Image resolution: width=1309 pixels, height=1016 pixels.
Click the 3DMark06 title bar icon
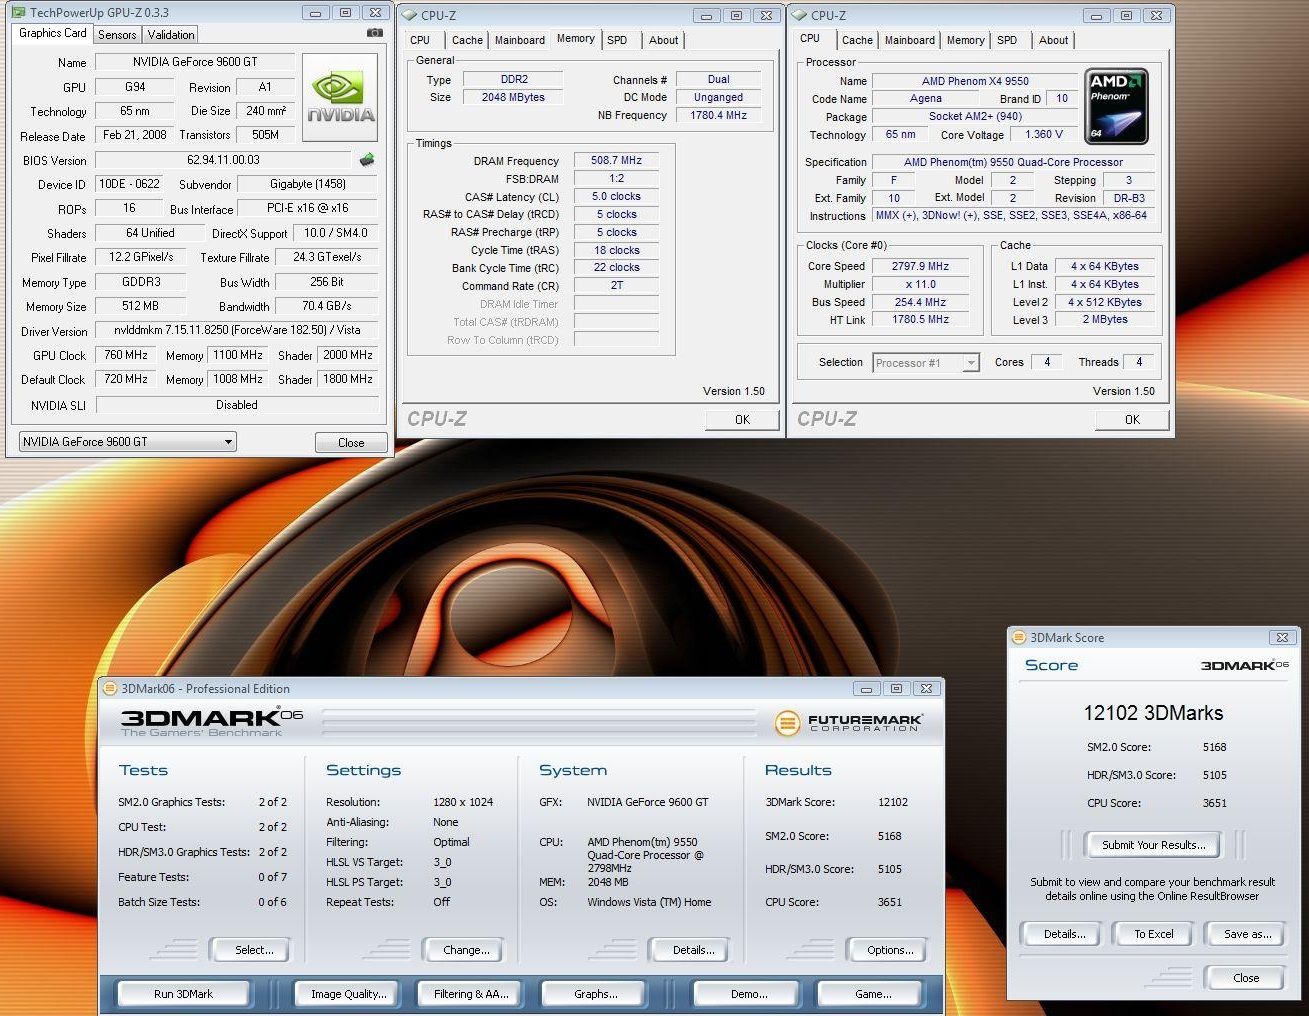tap(110, 688)
